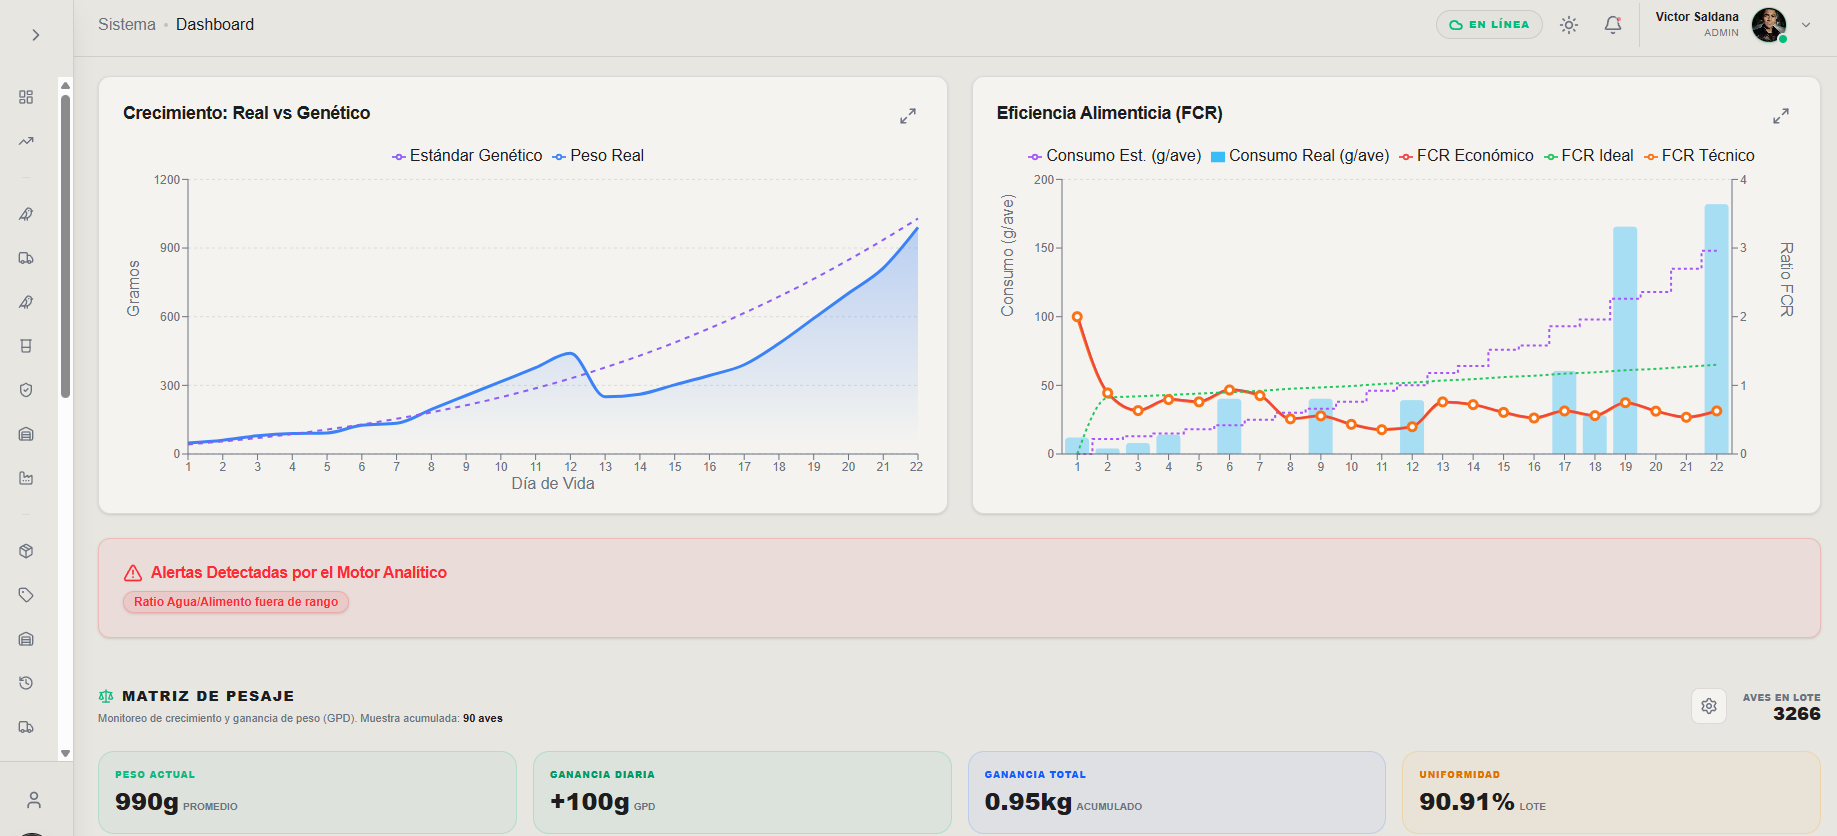Expand the Eficiencia Alimenticia (FCR) chart
Viewport: 1837px width, 836px height.
pos(1781,116)
